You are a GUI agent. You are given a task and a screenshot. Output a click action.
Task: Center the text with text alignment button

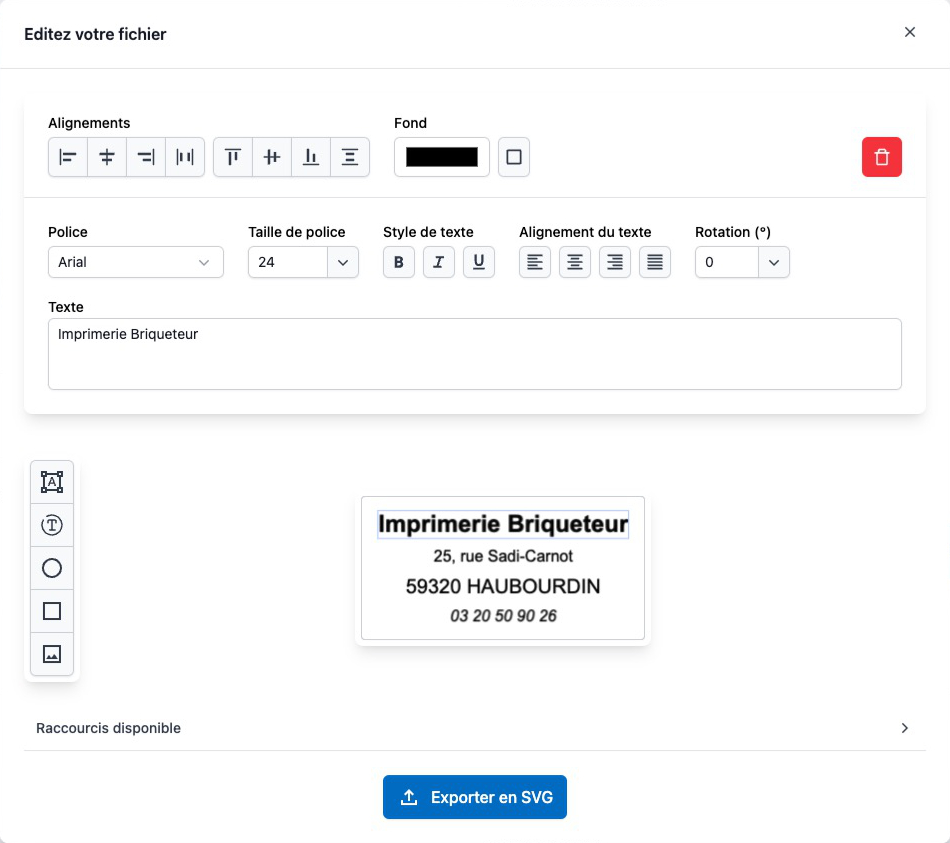(575, 262)
